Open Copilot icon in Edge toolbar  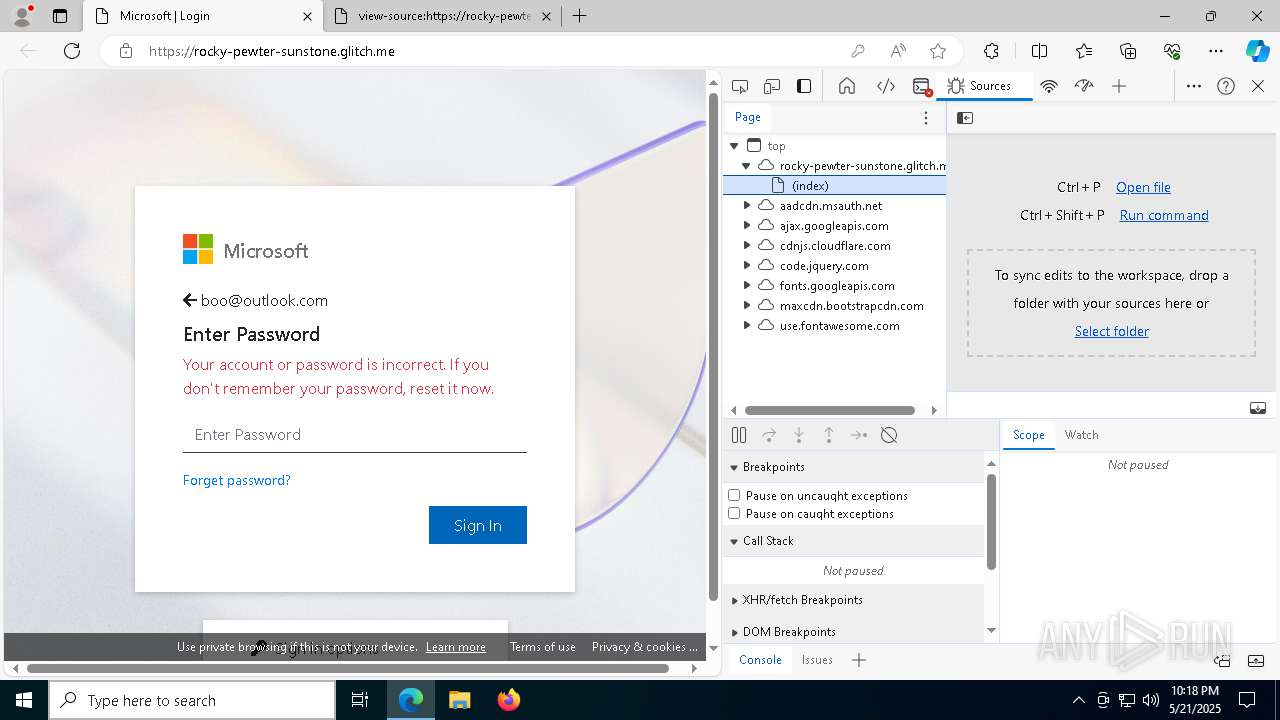coord(1257,51)
